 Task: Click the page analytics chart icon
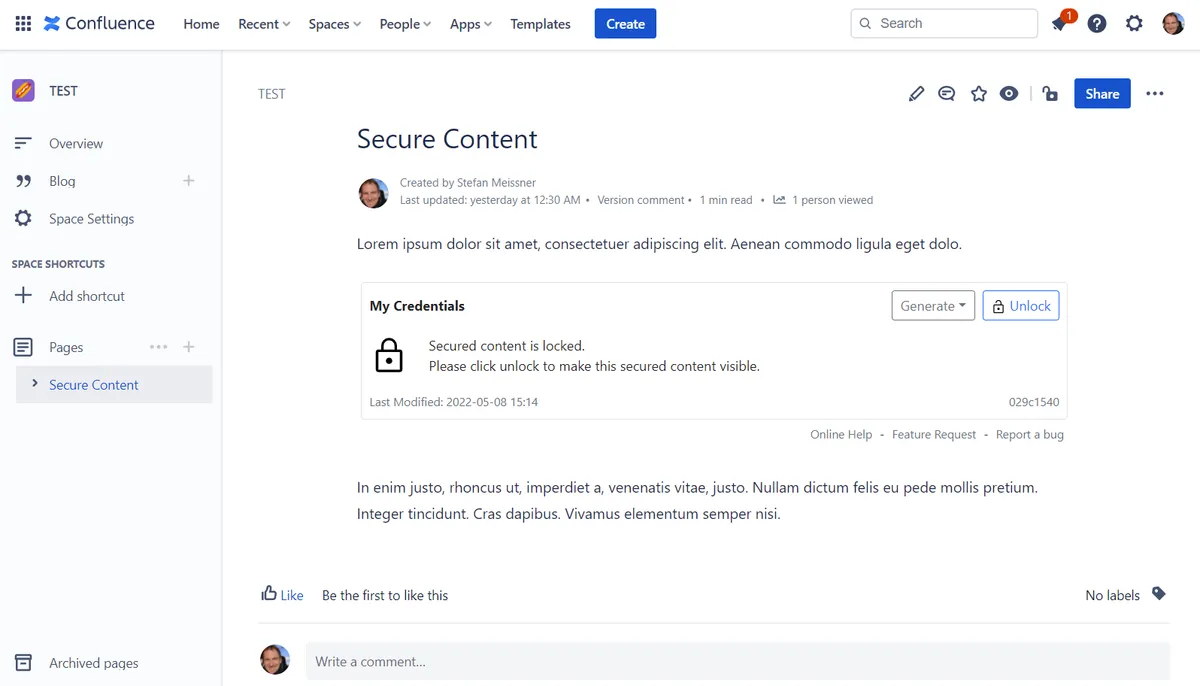coord(779,200)
